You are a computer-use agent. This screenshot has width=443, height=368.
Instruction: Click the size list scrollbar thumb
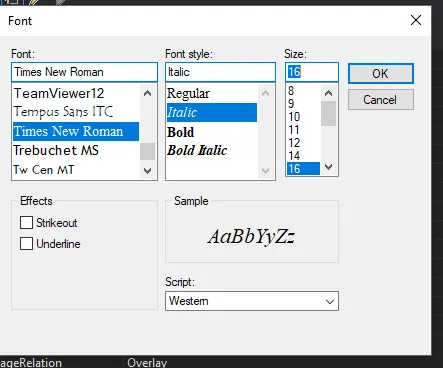pos(329,113)
